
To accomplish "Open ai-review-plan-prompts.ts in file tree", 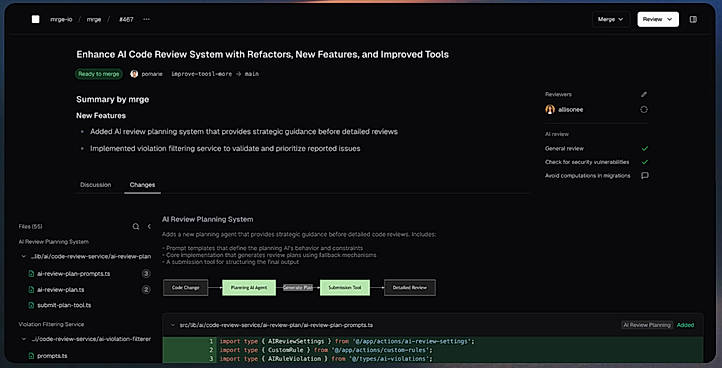I will 74,274.
